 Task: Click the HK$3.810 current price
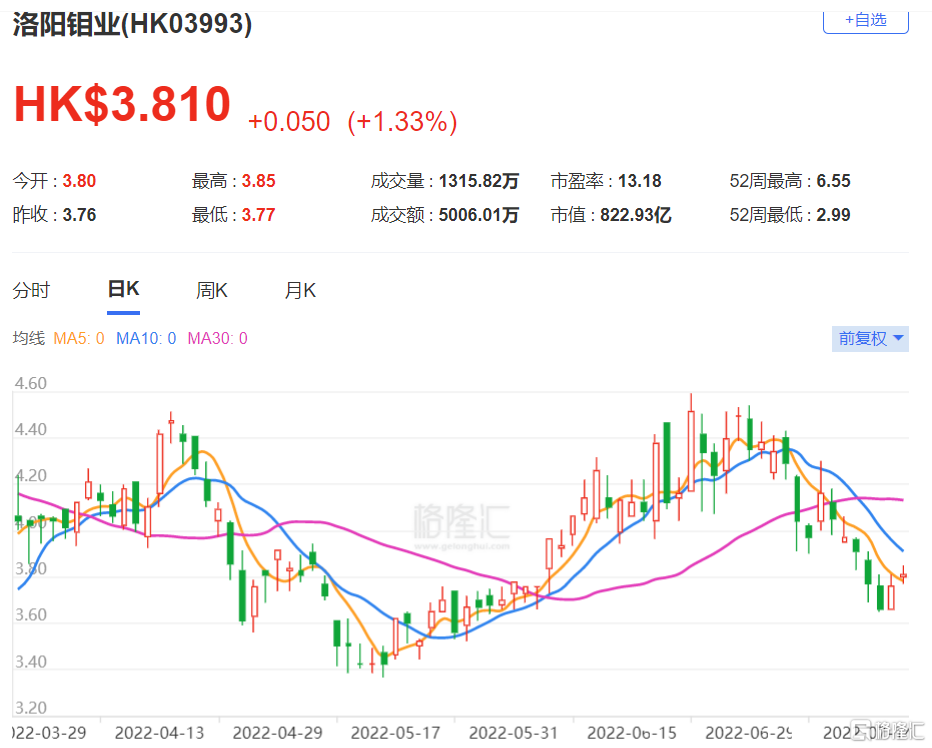pos(122,104)
